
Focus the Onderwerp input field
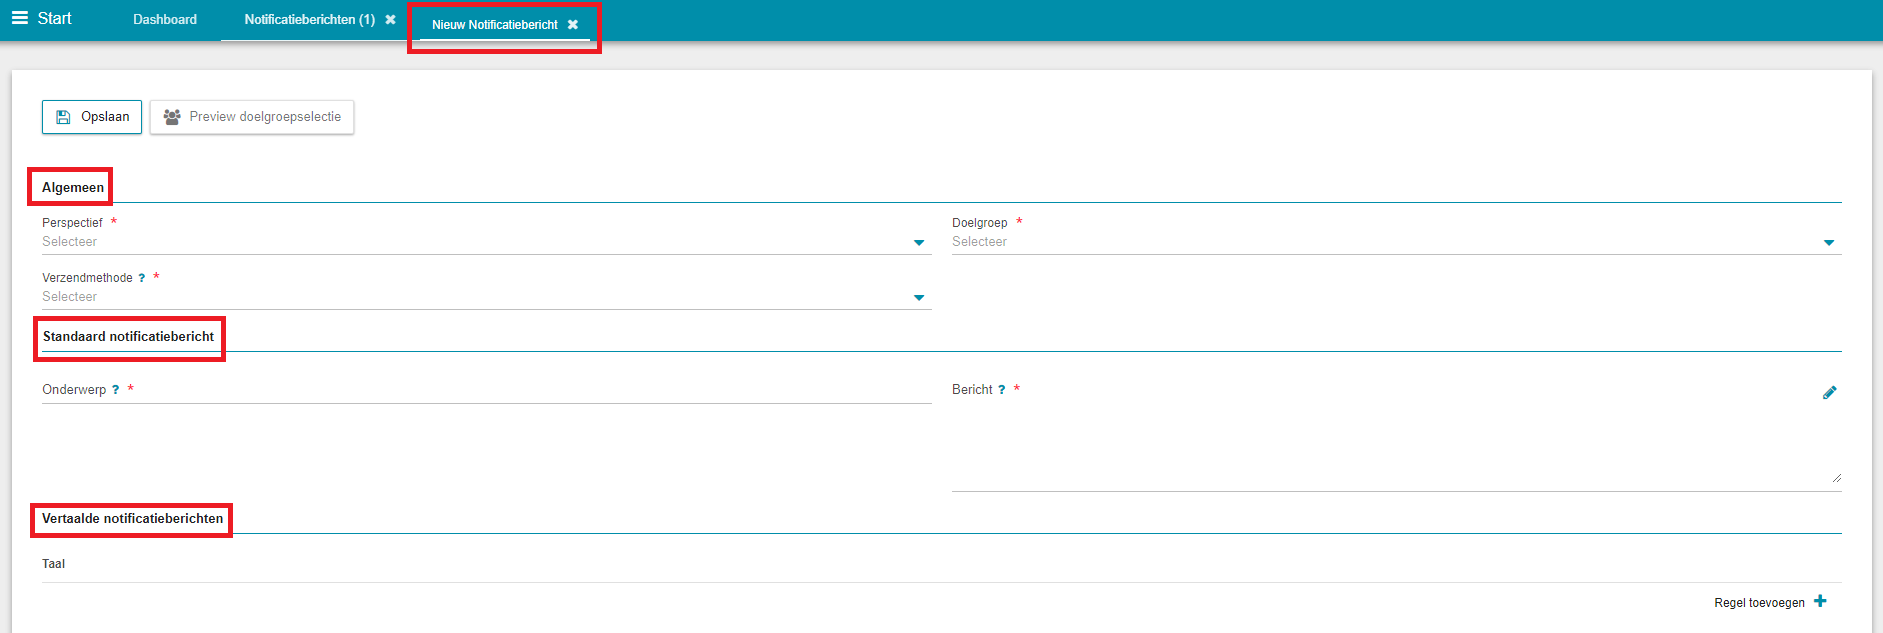coord(486,391)
